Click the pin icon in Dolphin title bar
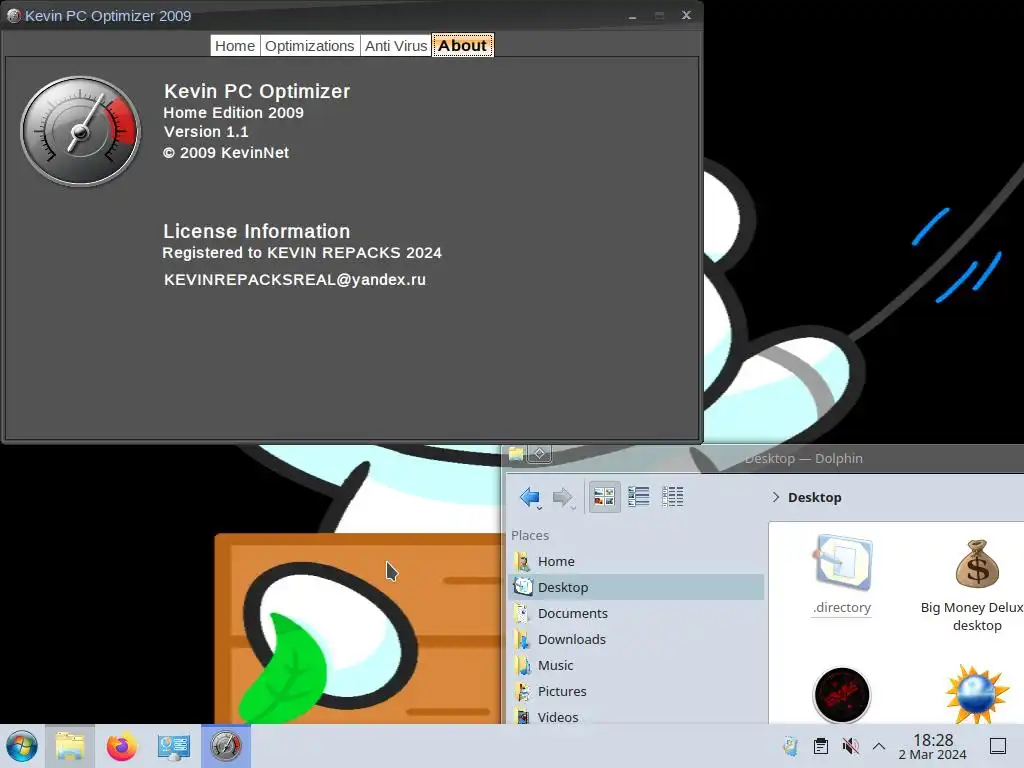The image size is (1024, 768). click(x=539, y=453)
